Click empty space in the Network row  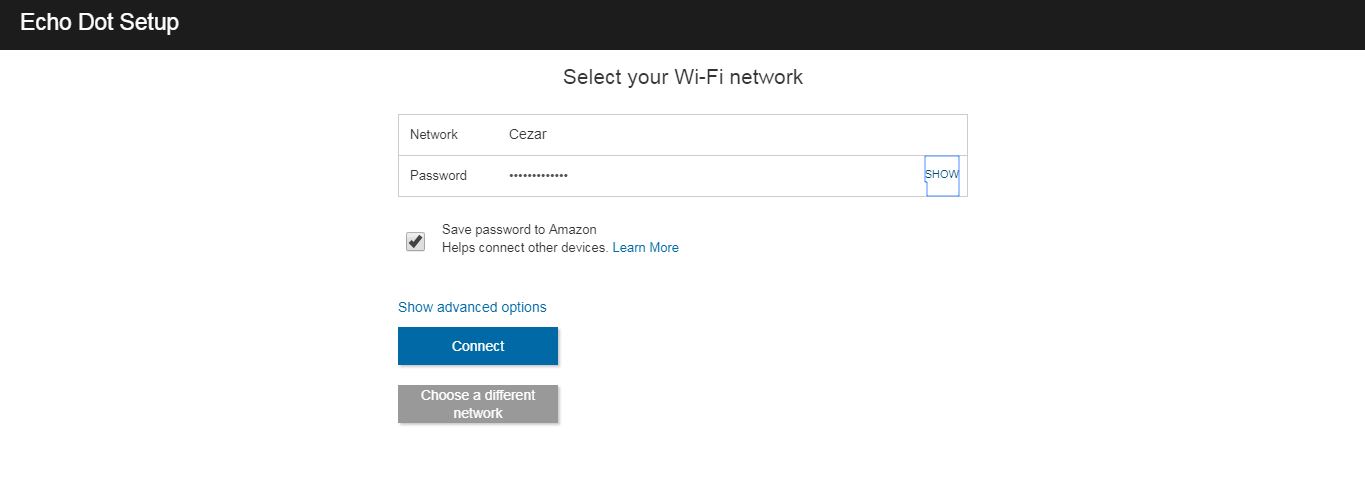pos(760,135)
